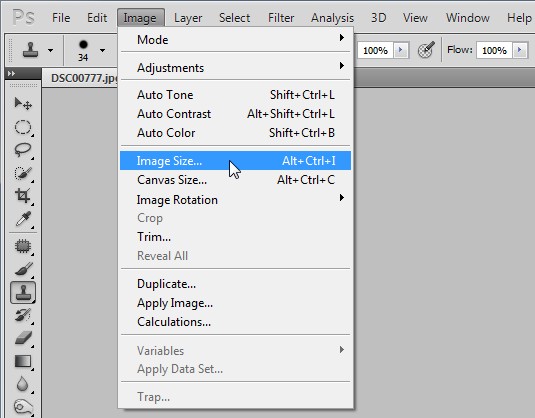Select the Eraser tool

[23, 338]
